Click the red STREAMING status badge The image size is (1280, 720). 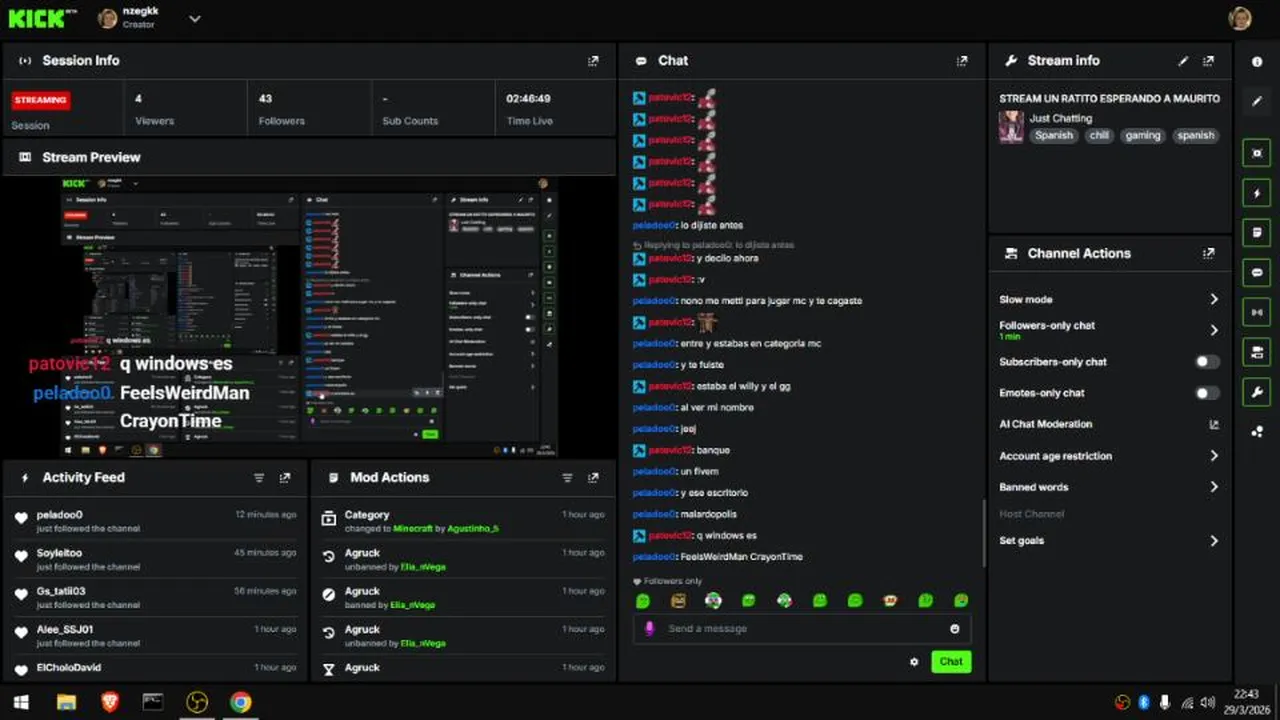41,100
